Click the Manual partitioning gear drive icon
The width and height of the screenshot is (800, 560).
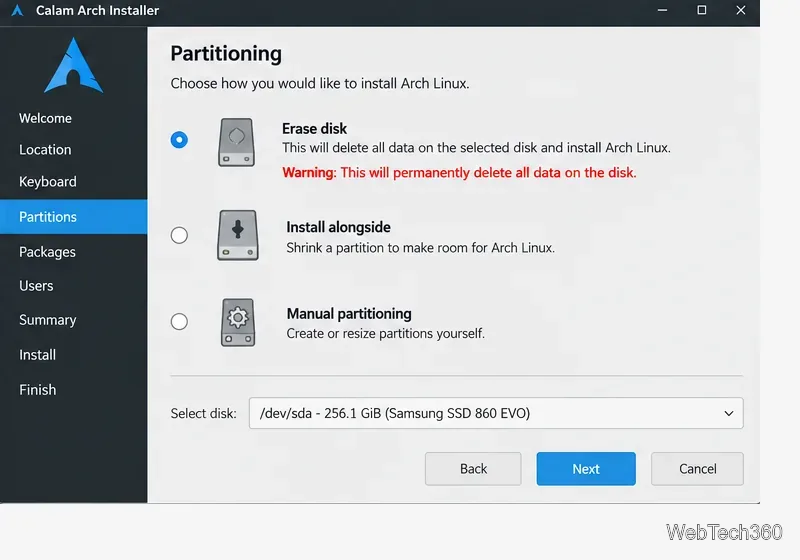(x=238, y=322)
